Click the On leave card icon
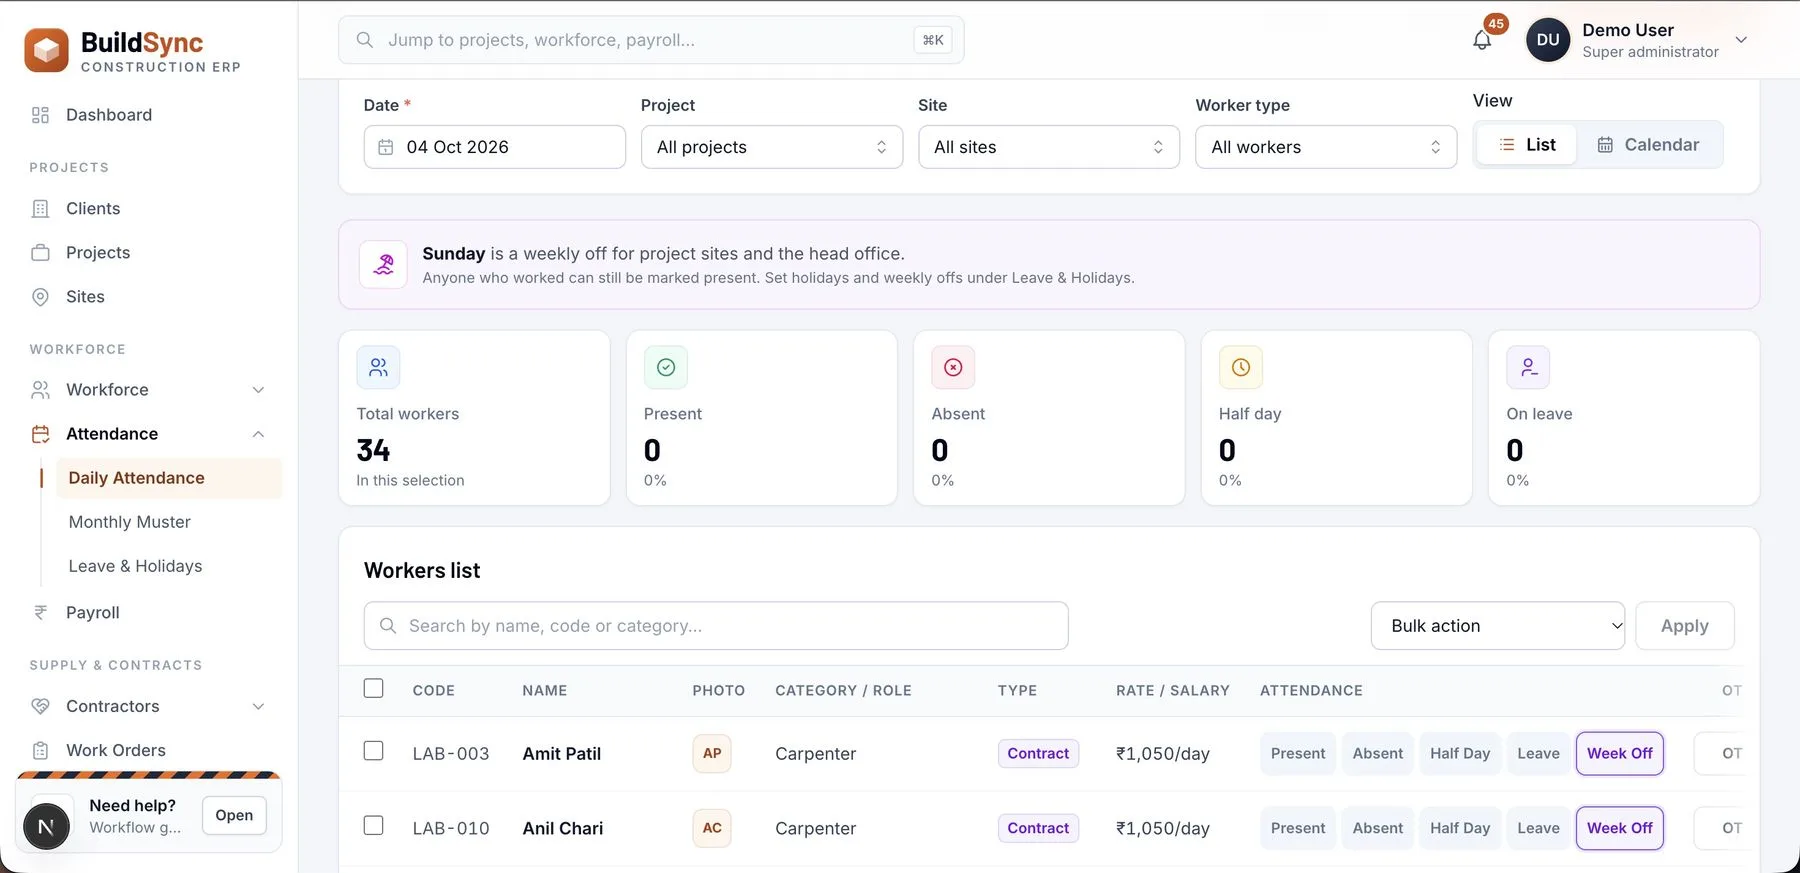The height and width of the screenshot is (873, 1800). [x=1529, y=368]
